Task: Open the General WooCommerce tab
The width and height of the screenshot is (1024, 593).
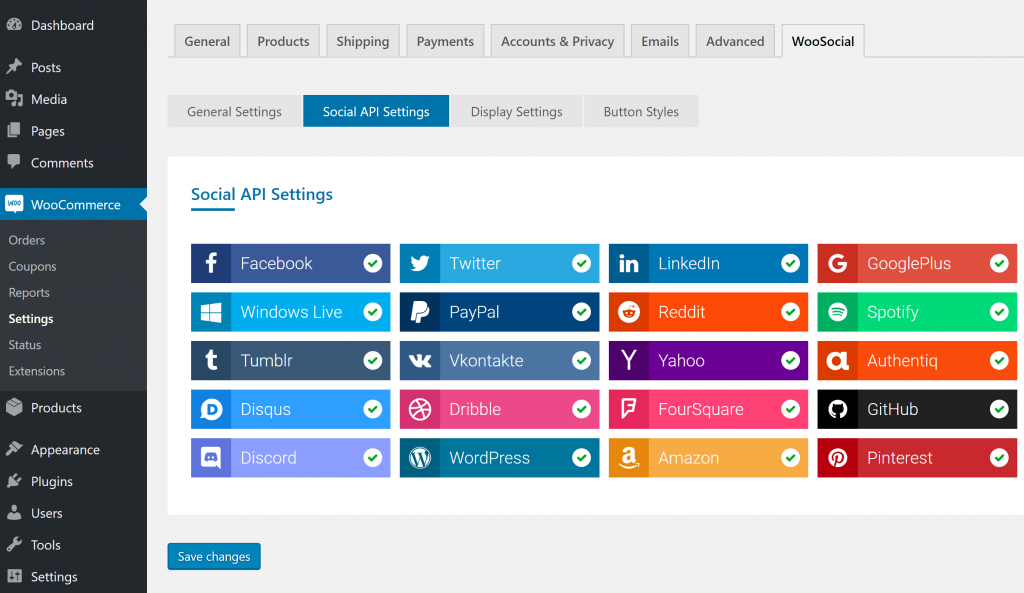Action: [x=207, y=41]
